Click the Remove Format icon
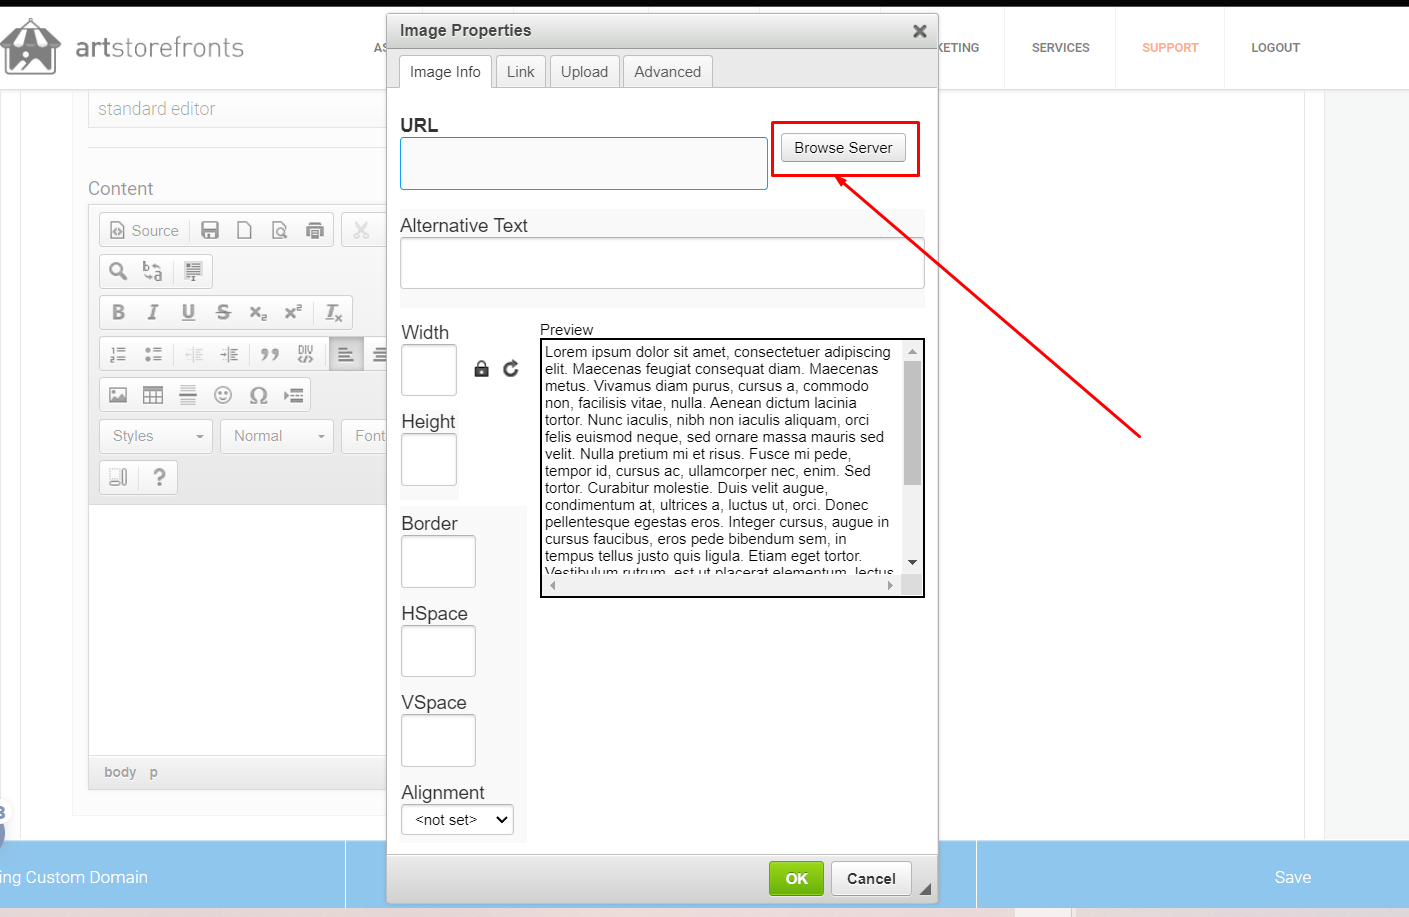Viewport: 1409px width, 917px height. (334, 312)
